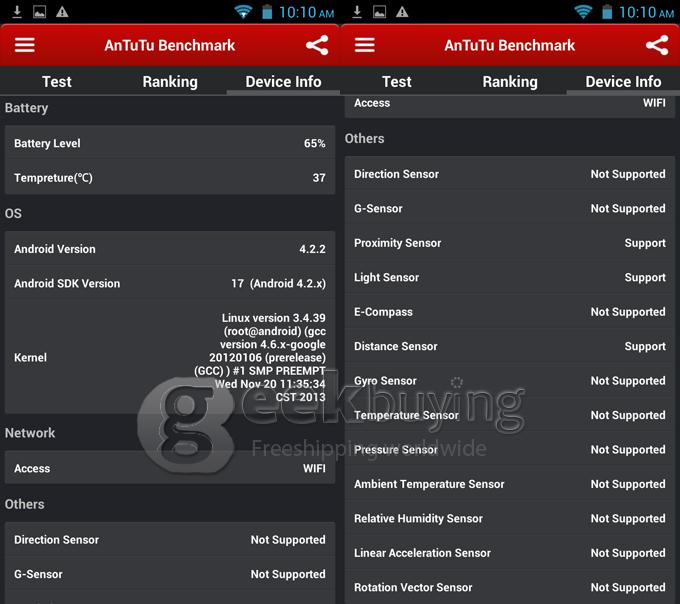The height and width of the screenshot is (604, 680).
Task: Tap the Kernel label
Action: tap(30, 357)
